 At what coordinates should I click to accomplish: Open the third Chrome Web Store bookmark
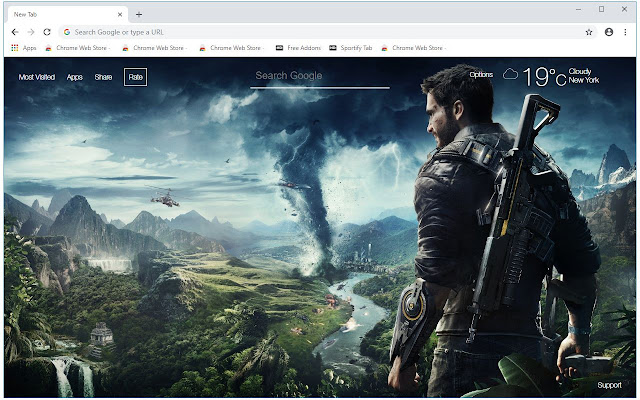pyautogui.click(x=232, y=48)
